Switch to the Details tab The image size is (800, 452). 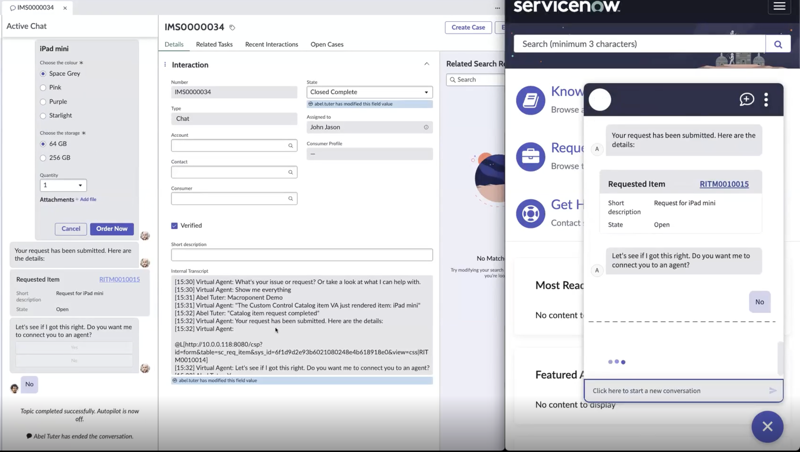point(174,44)
